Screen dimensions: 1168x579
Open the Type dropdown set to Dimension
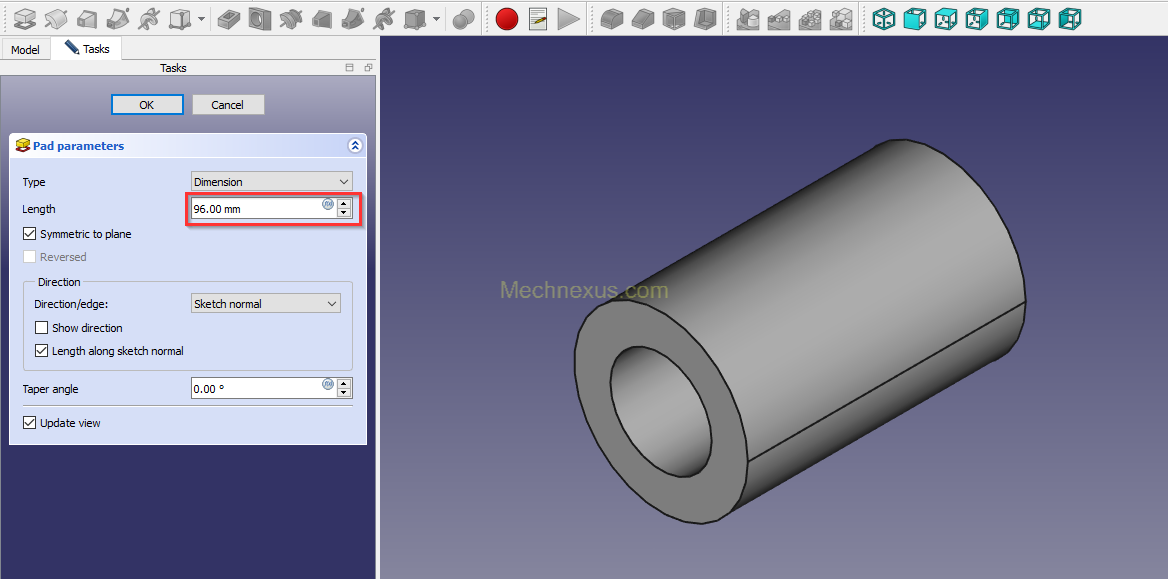[271, 182]
